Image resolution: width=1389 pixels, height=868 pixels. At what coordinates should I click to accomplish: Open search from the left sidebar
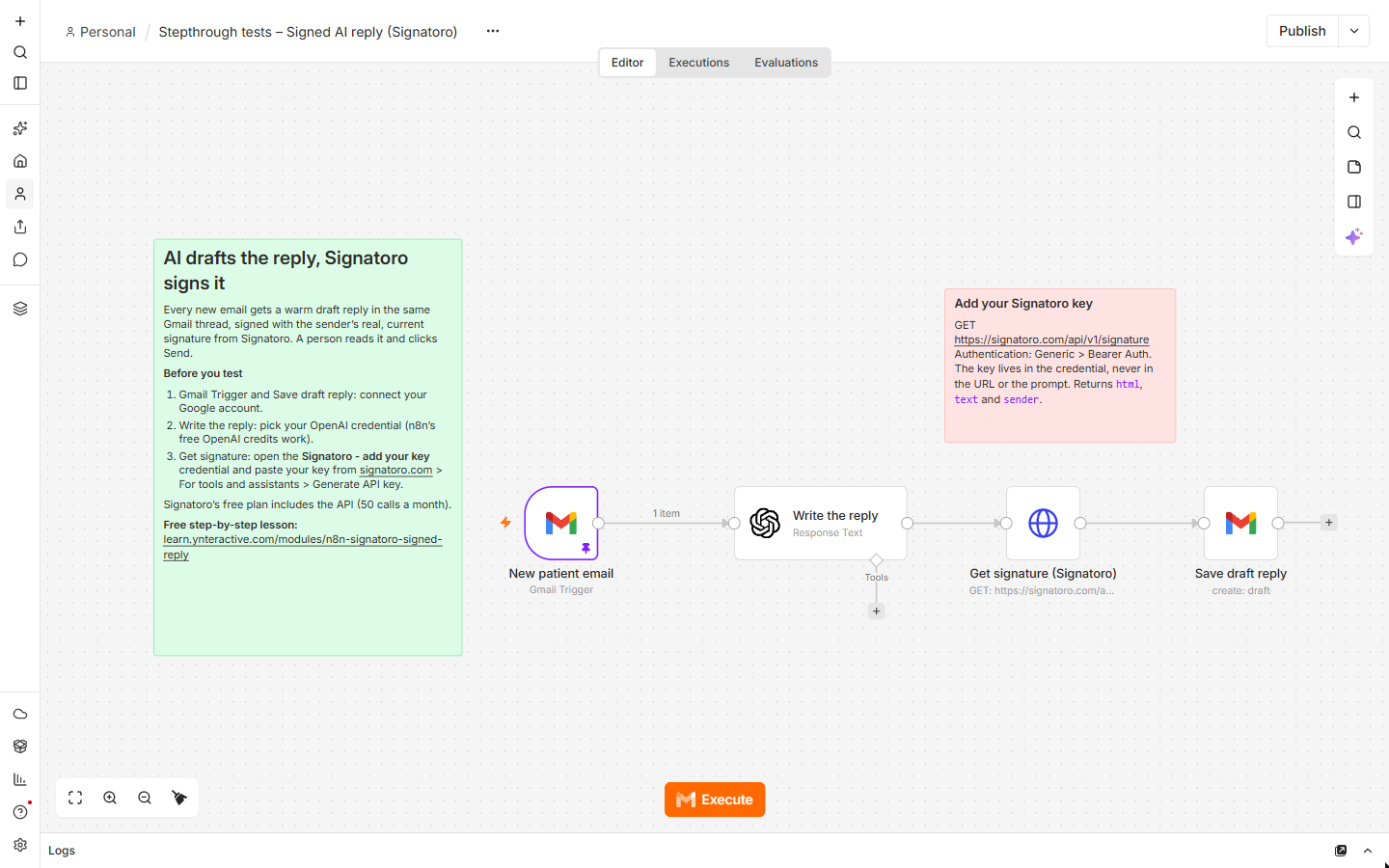click(x=20, y=52)
